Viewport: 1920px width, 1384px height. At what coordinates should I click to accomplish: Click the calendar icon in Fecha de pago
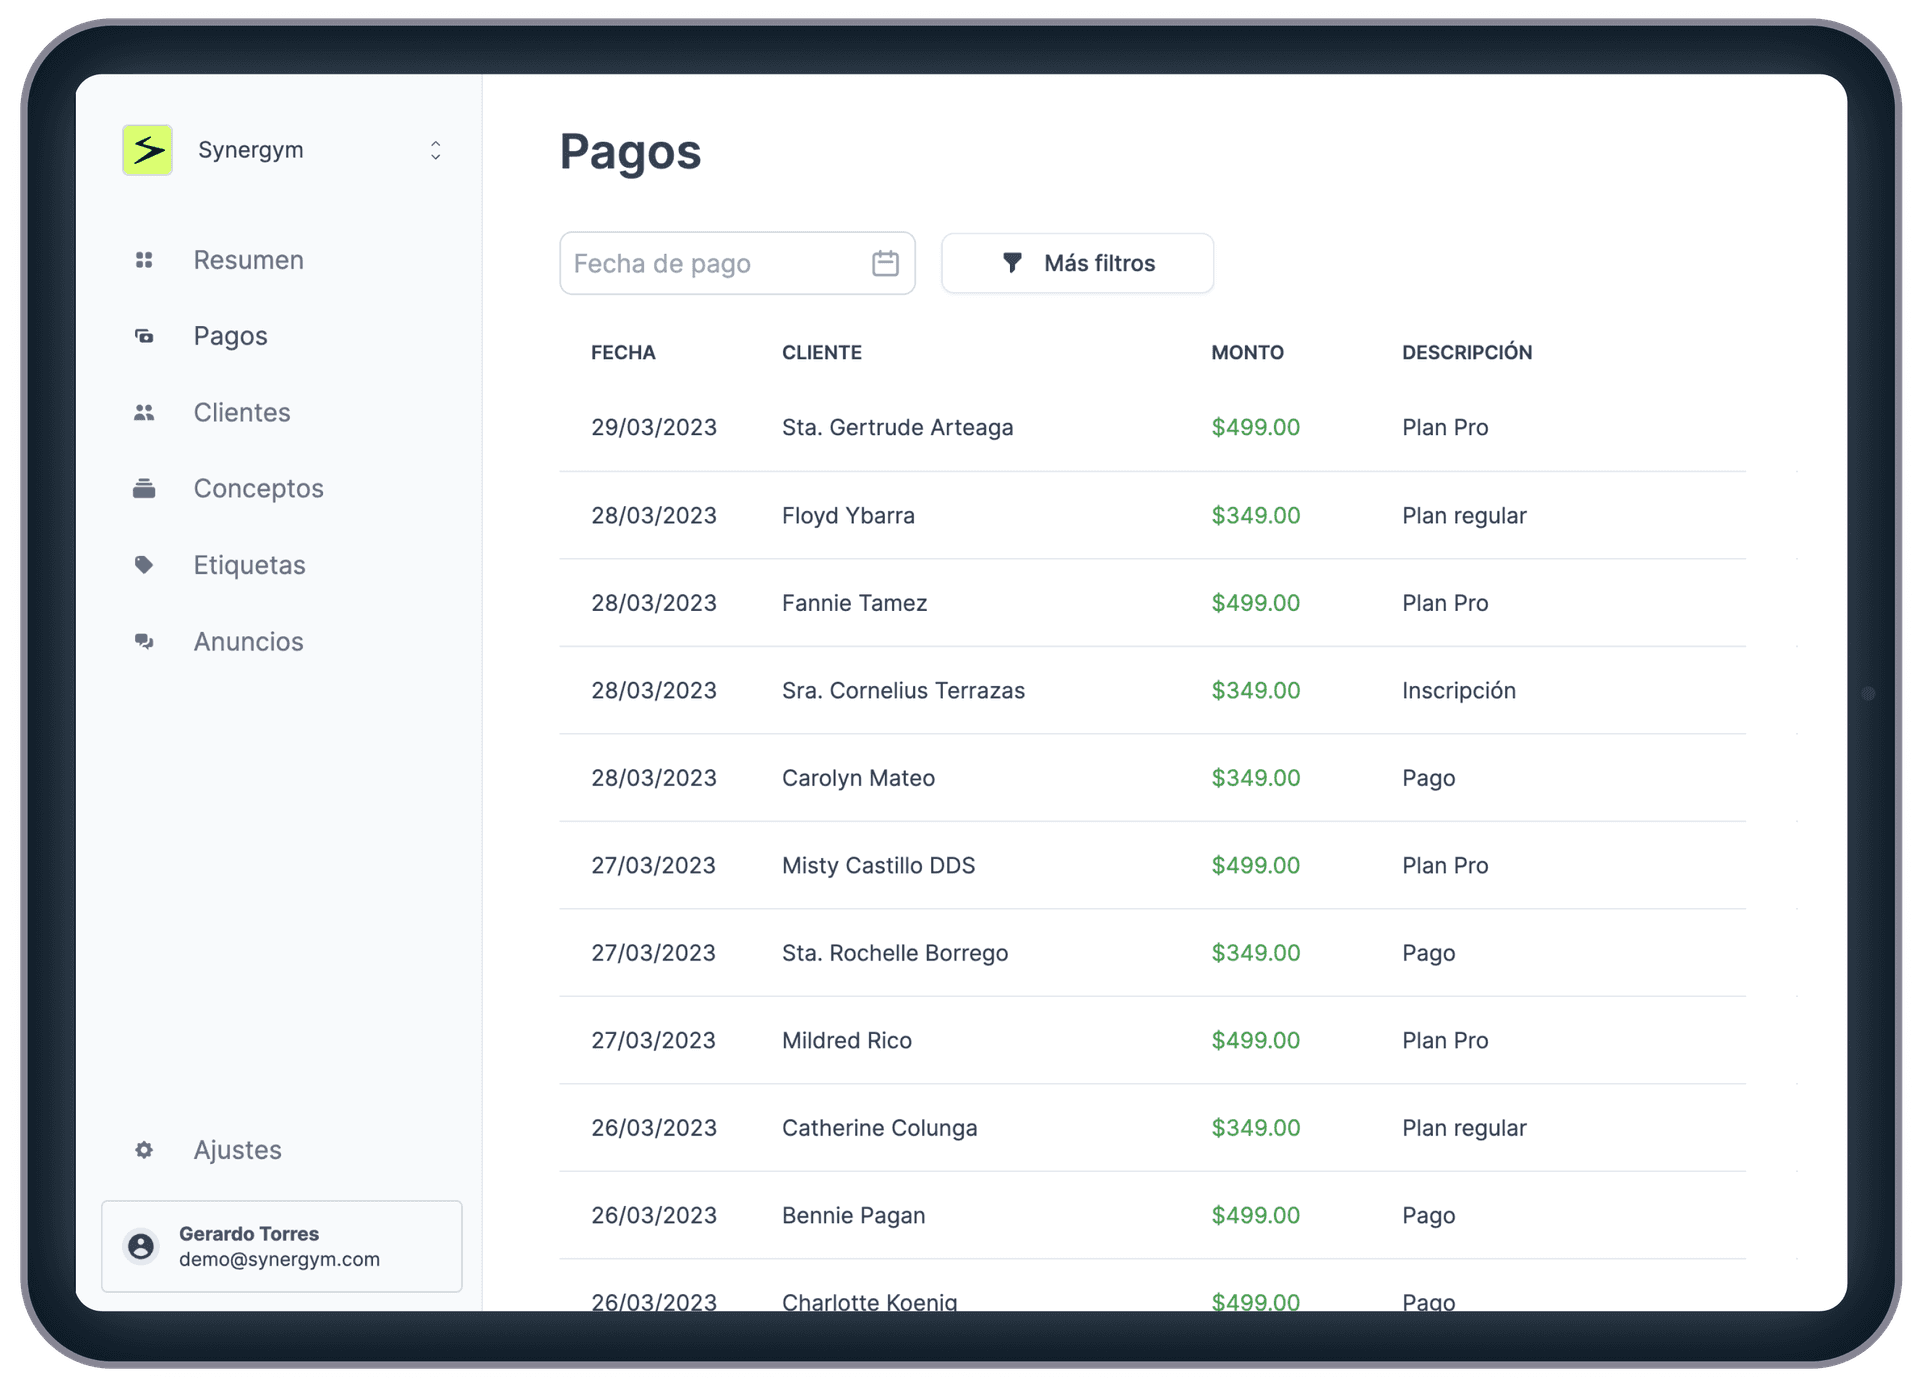click(x=885, y=263)
